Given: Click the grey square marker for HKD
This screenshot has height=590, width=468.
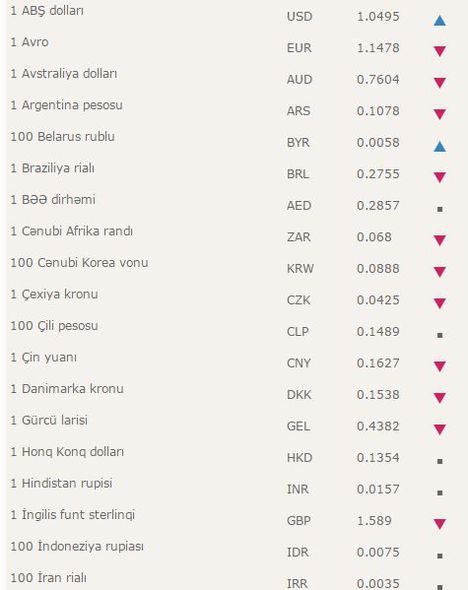Looking at the screenshot, I should [x=439, y=461].
